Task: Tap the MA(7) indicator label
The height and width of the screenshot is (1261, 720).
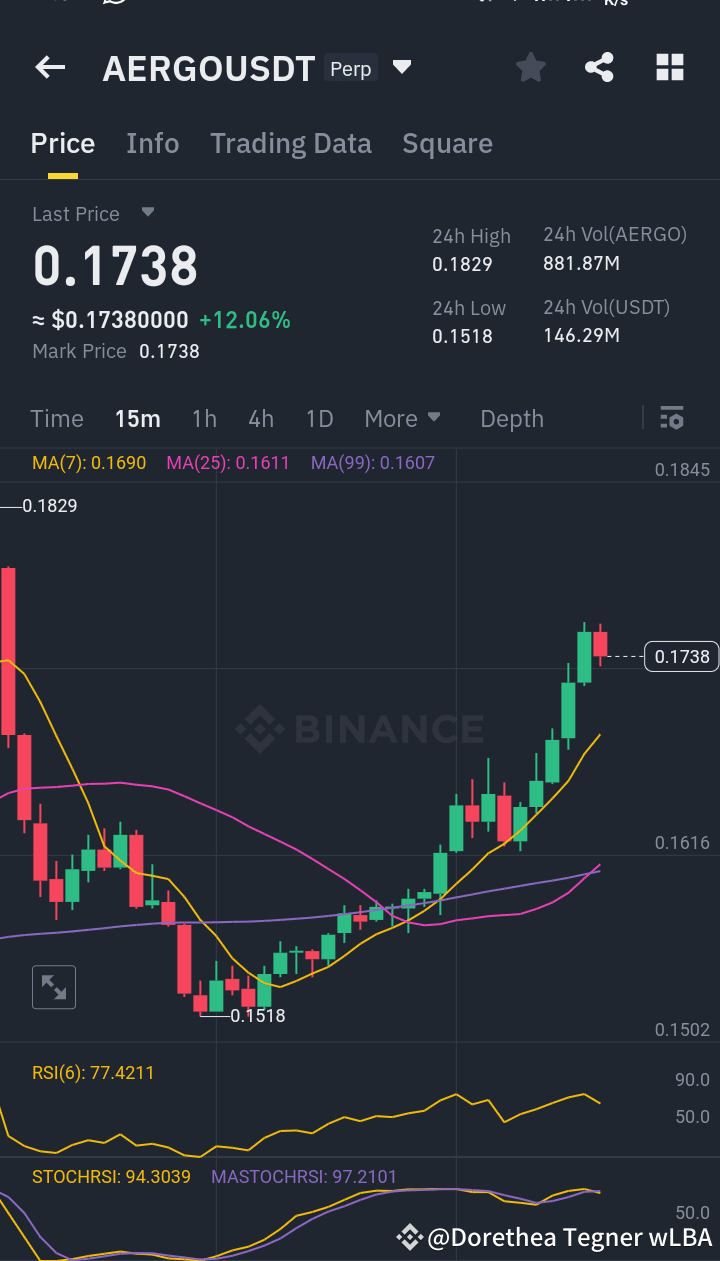Action: (88, 463)
